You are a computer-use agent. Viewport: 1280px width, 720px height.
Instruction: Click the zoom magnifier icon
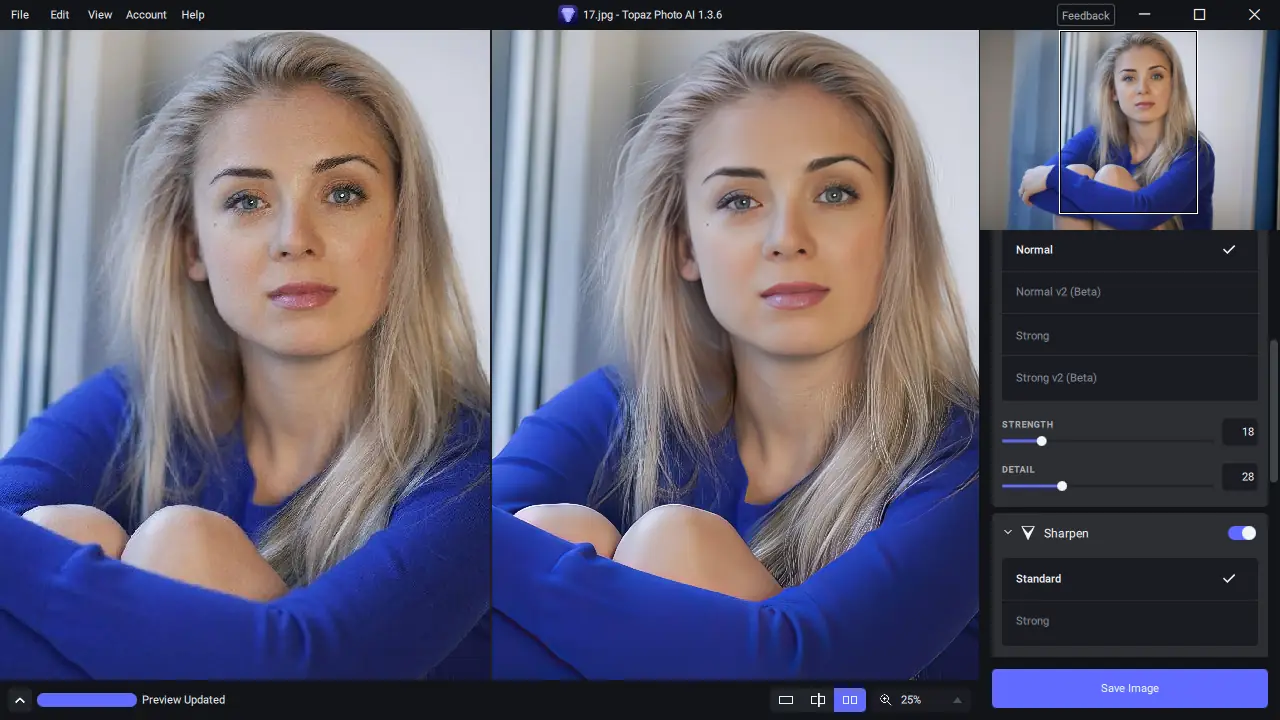coord(885,700)
